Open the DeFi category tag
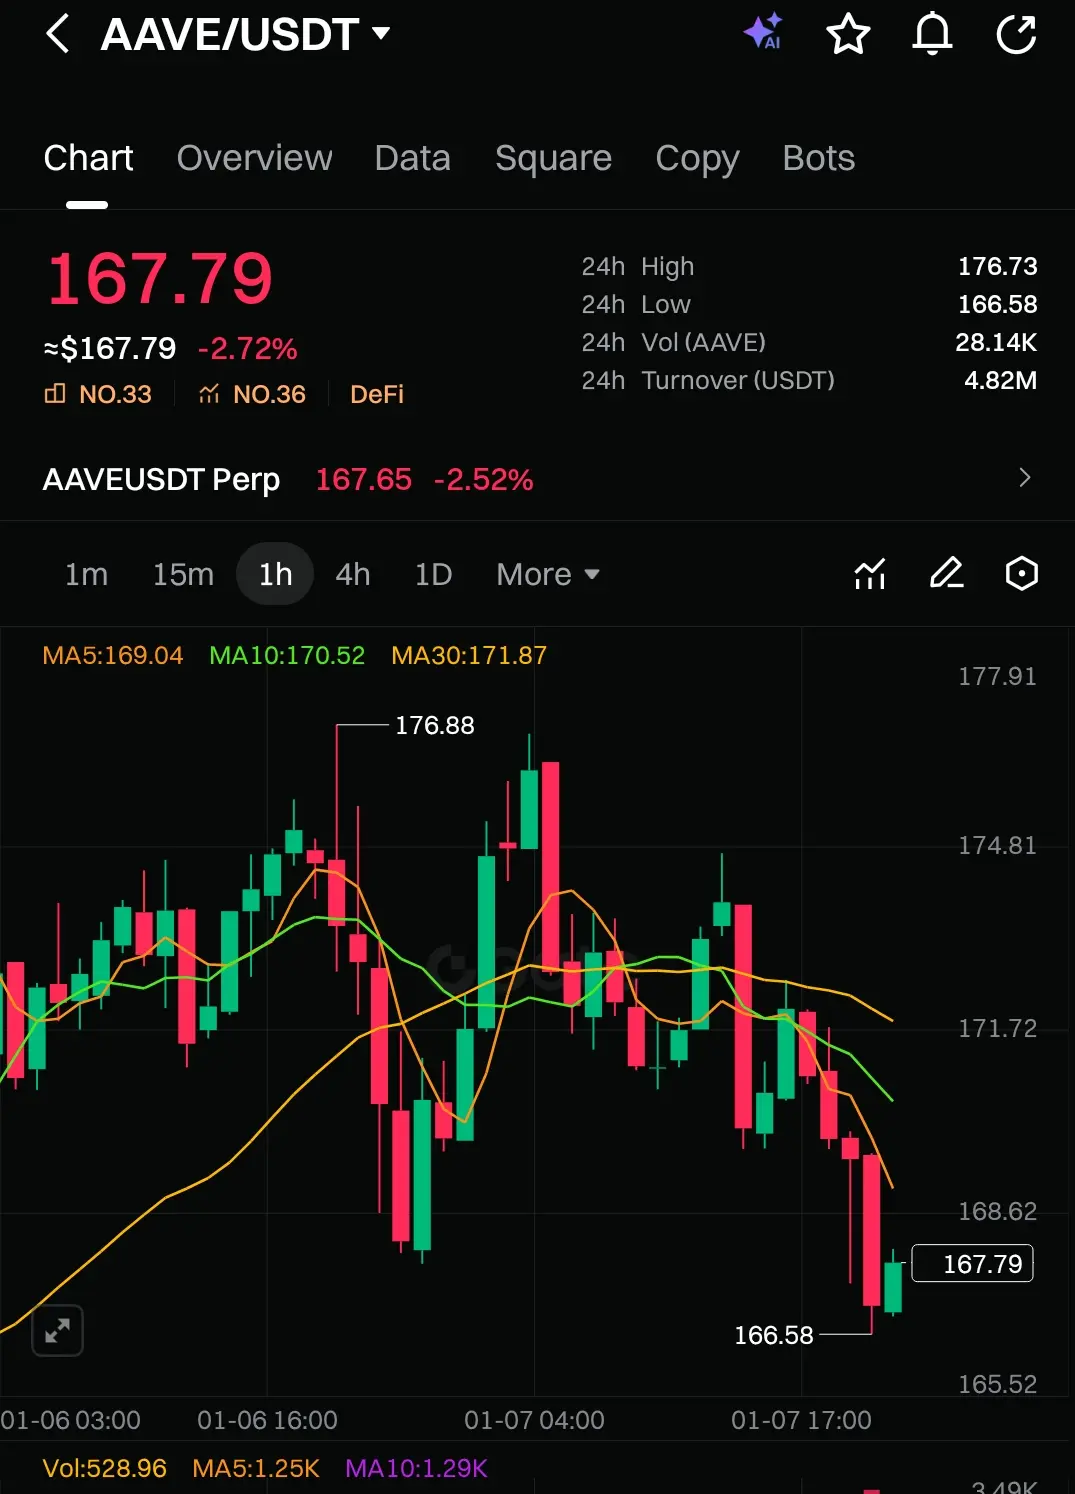Viewport: 1075px width, 1494px height. (x=377, y=394)
